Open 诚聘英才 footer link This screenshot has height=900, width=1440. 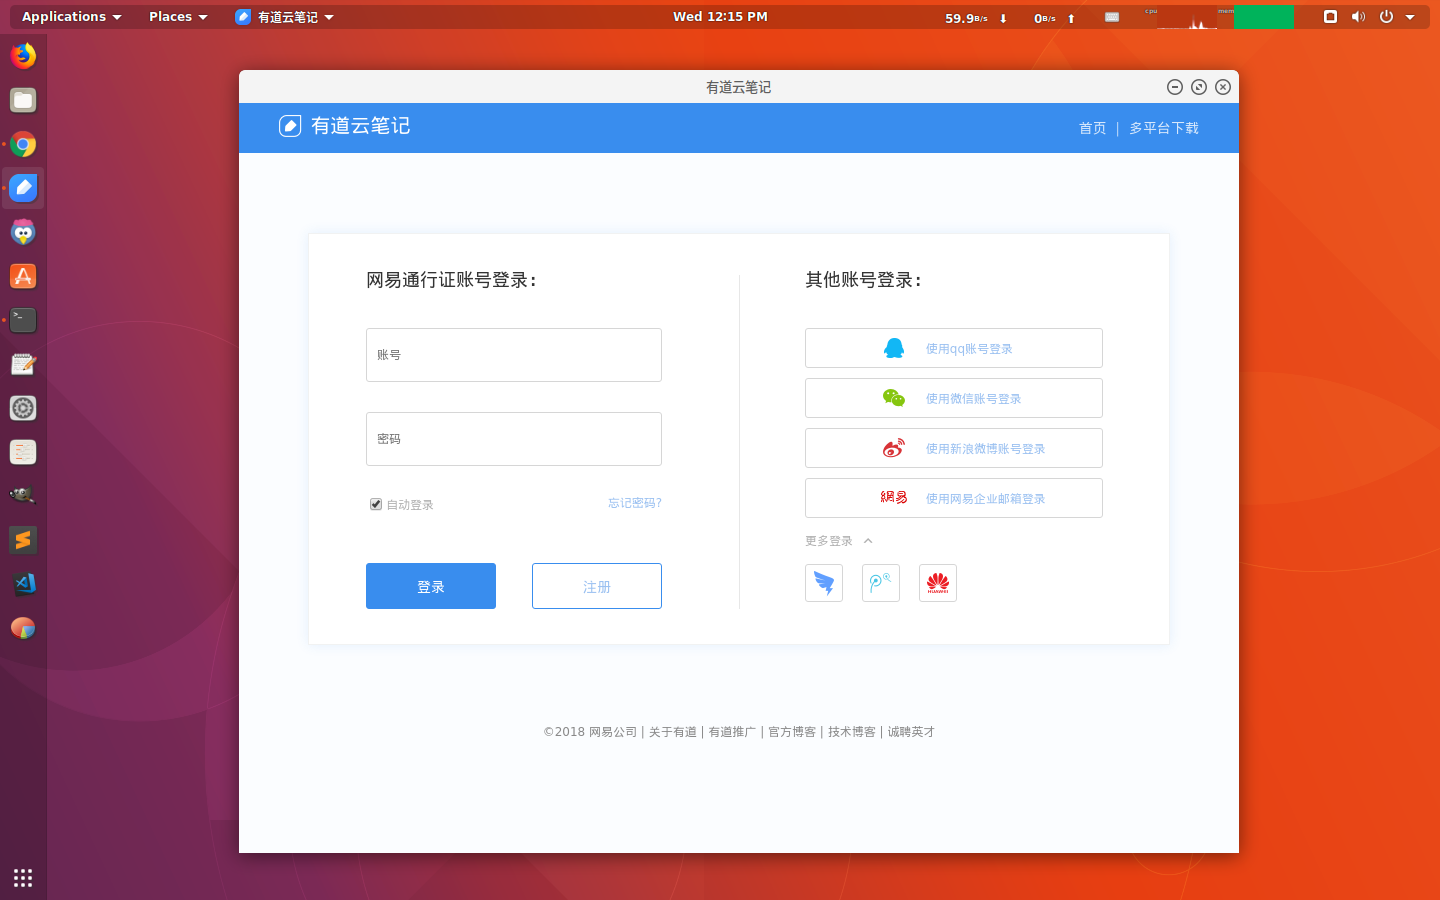click(911, 732)
